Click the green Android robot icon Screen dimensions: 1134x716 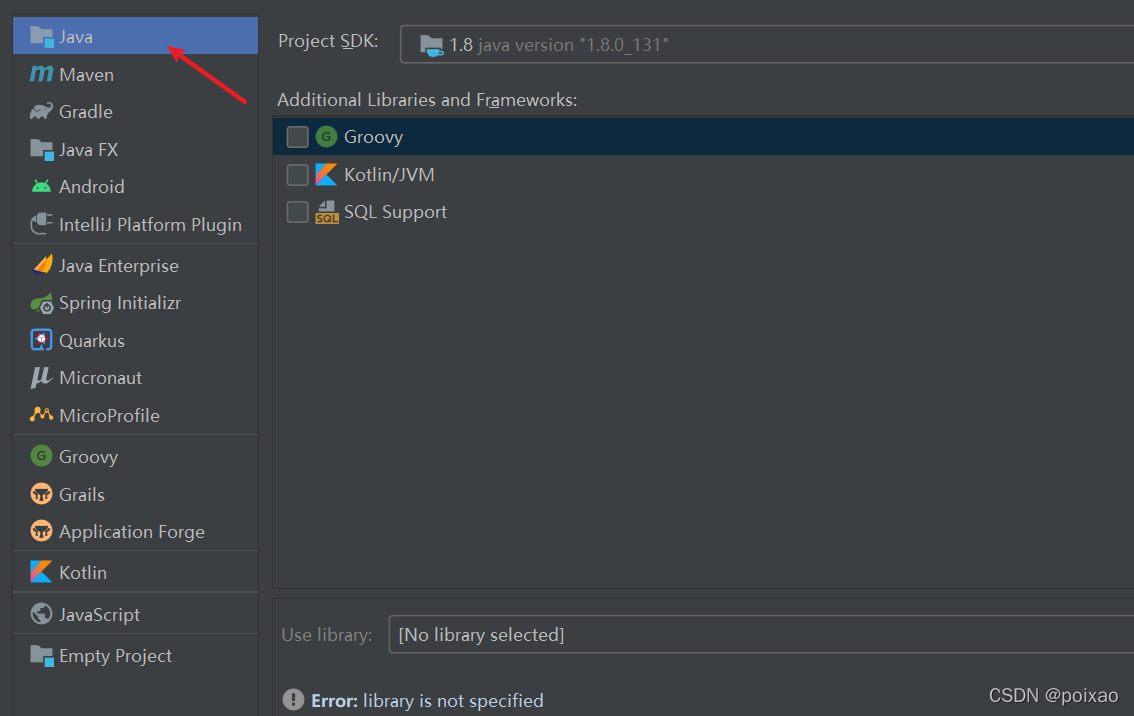coord(41,187)
